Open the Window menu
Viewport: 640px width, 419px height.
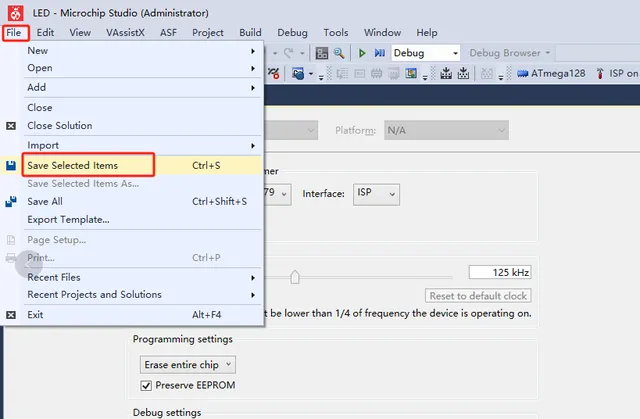(382, 33)
